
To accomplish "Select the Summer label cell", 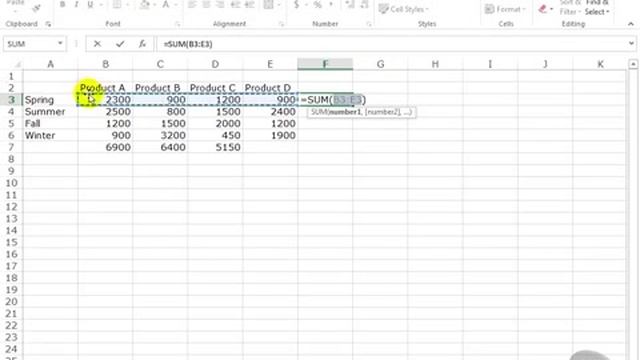I will 50,111.
